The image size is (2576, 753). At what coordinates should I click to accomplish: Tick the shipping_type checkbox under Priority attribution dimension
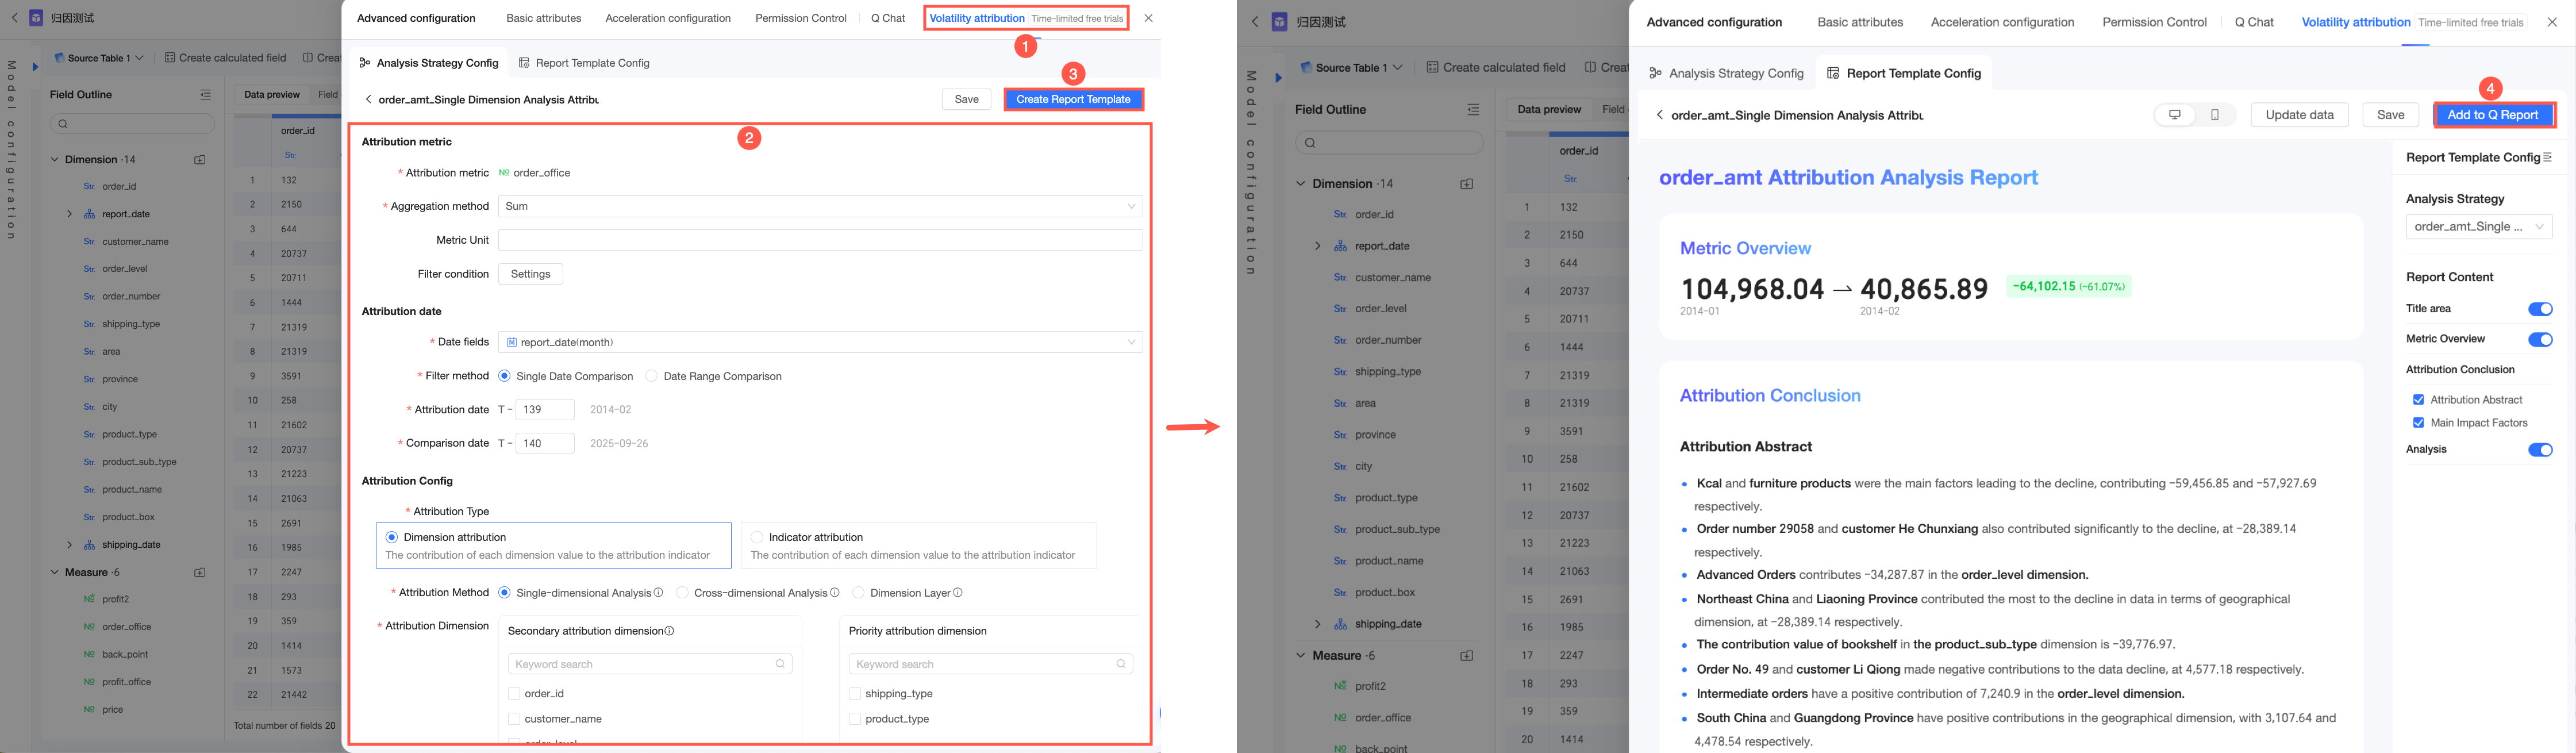coord(855,693)
